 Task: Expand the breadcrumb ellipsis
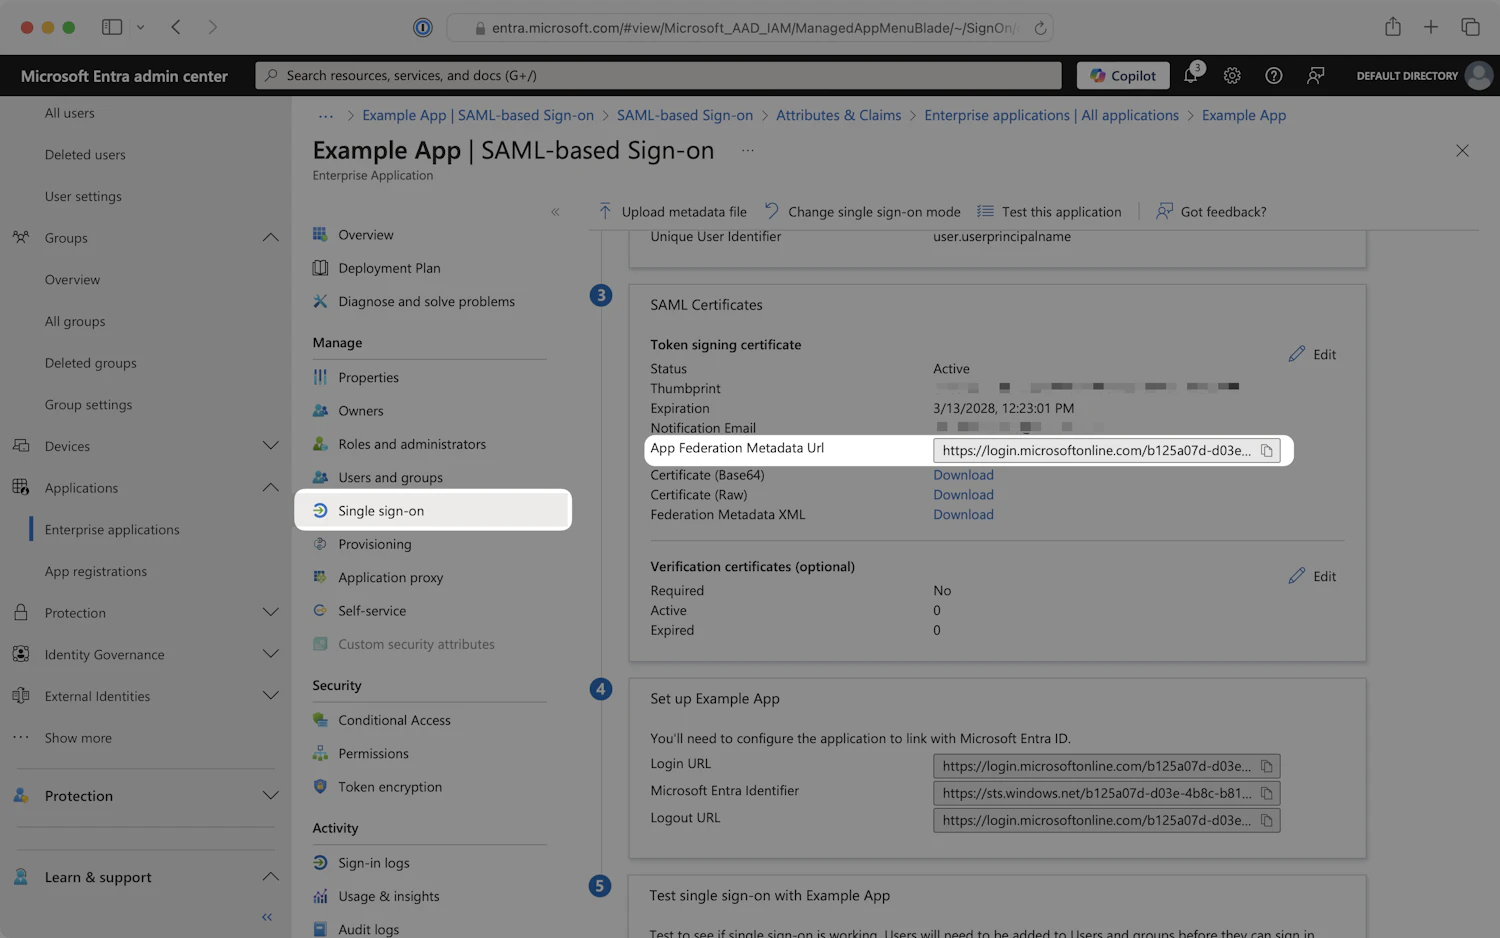click(326, 116)
